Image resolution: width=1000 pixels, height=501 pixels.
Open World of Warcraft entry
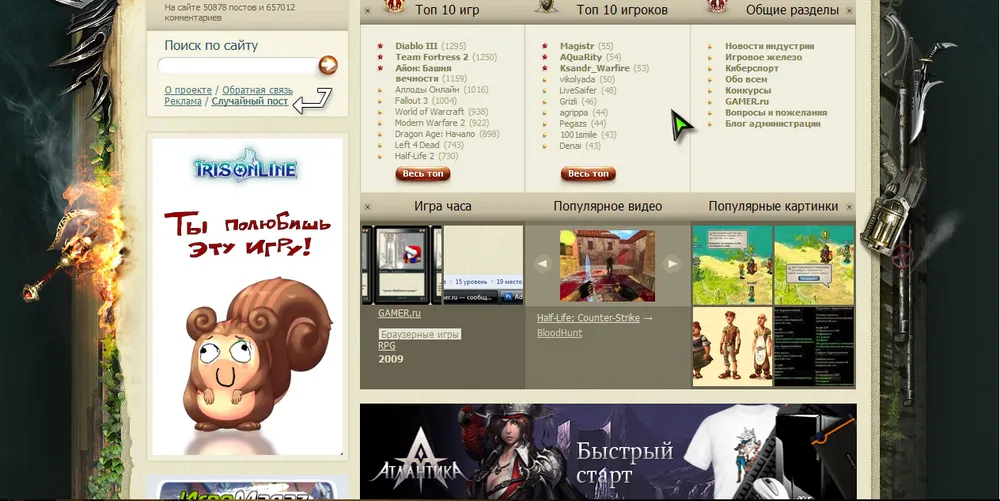point(429,112)
